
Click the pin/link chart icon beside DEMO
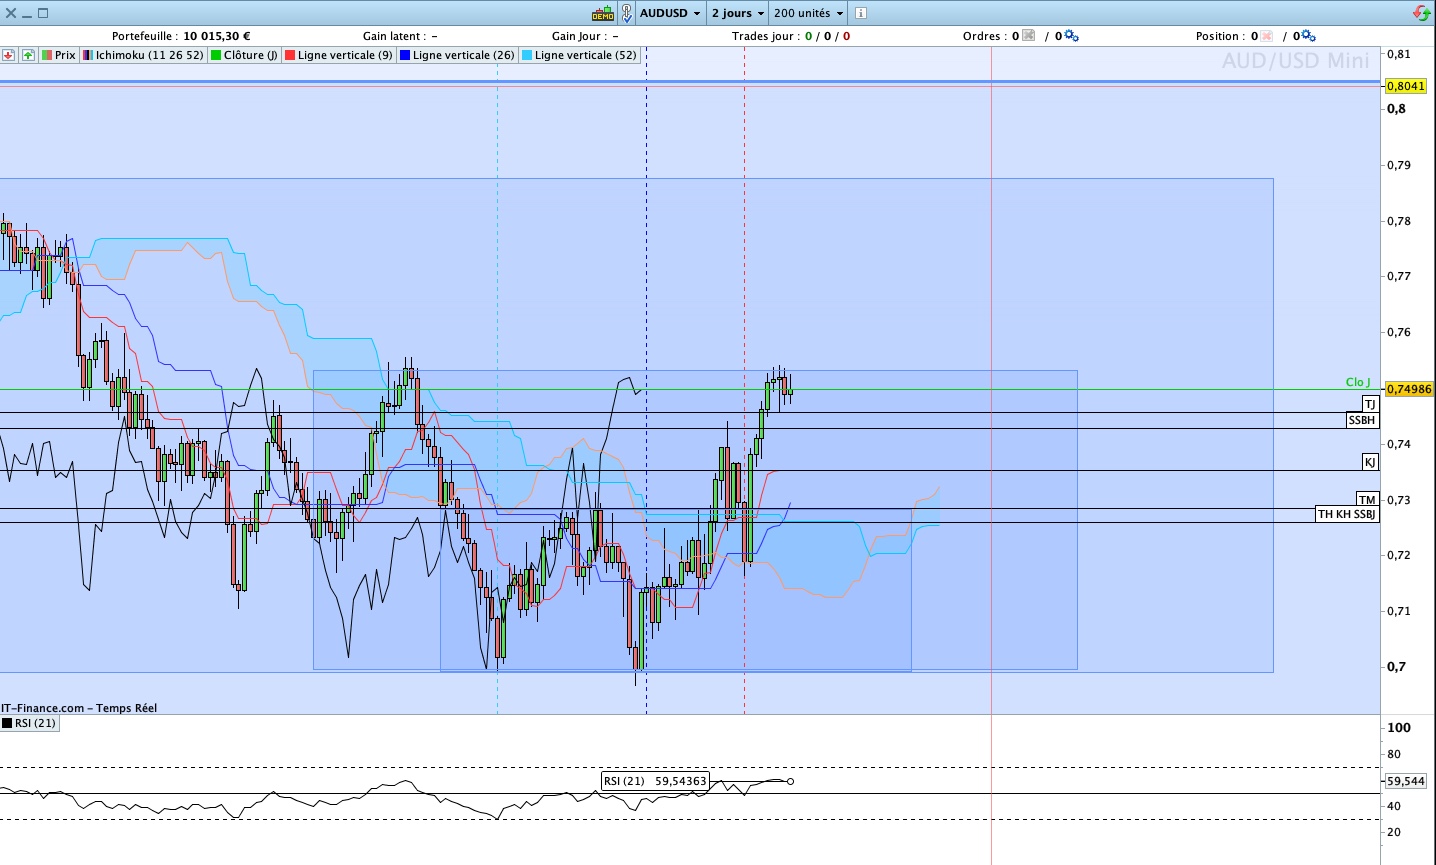point(627,13)
